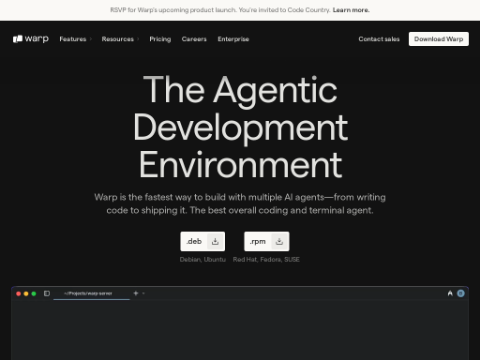Click download icon on .deb button
Image resolution: width=480 pixels, height=360 pixels.
(x=215, y=241)
